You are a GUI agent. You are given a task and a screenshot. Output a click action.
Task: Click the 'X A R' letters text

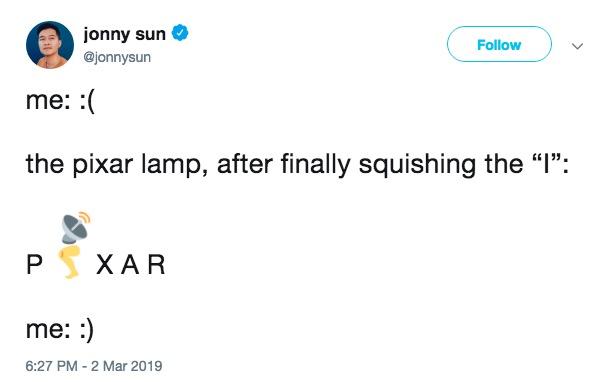[x=130, y=264]
